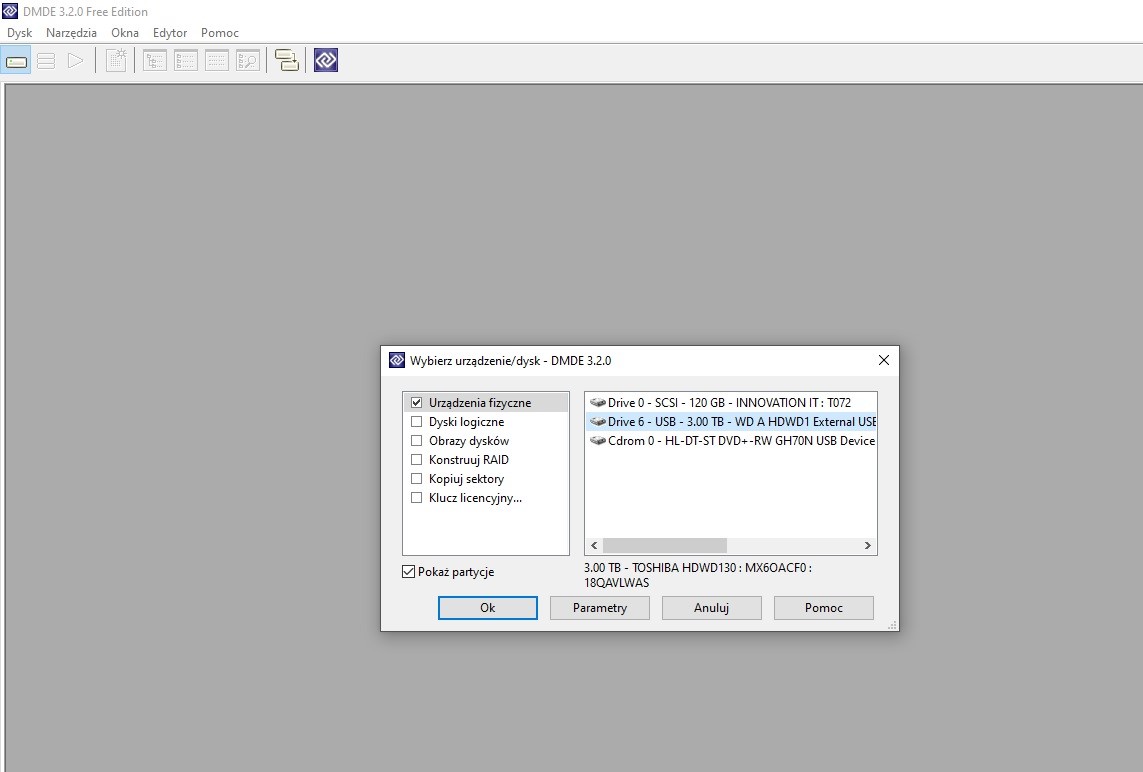The image size is (1143, 772).
Task: Enable the Konstruuj RAID checkbox
Action: [x=416, y=459]
